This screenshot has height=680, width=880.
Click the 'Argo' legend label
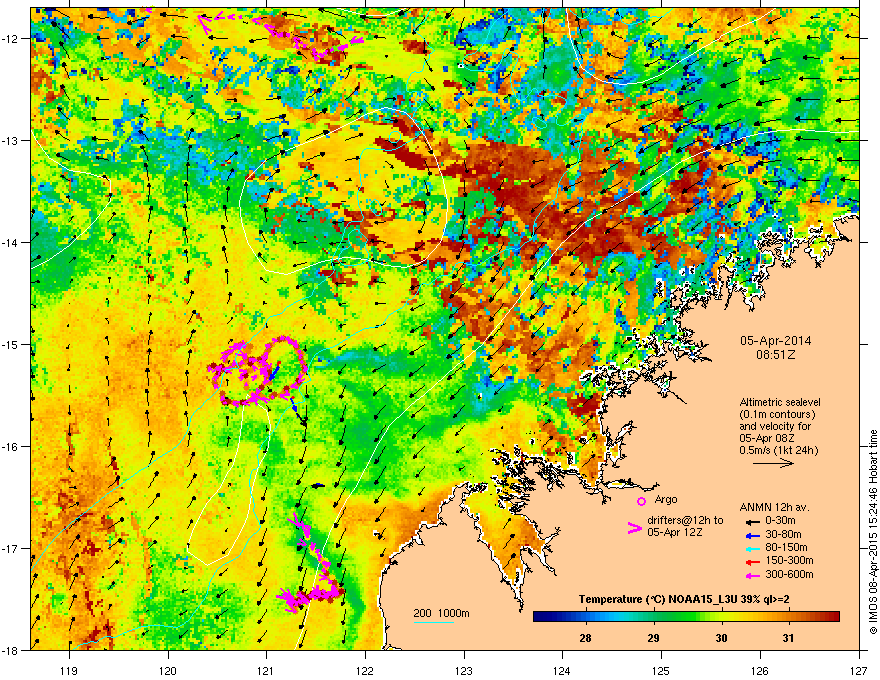point(666,499)
